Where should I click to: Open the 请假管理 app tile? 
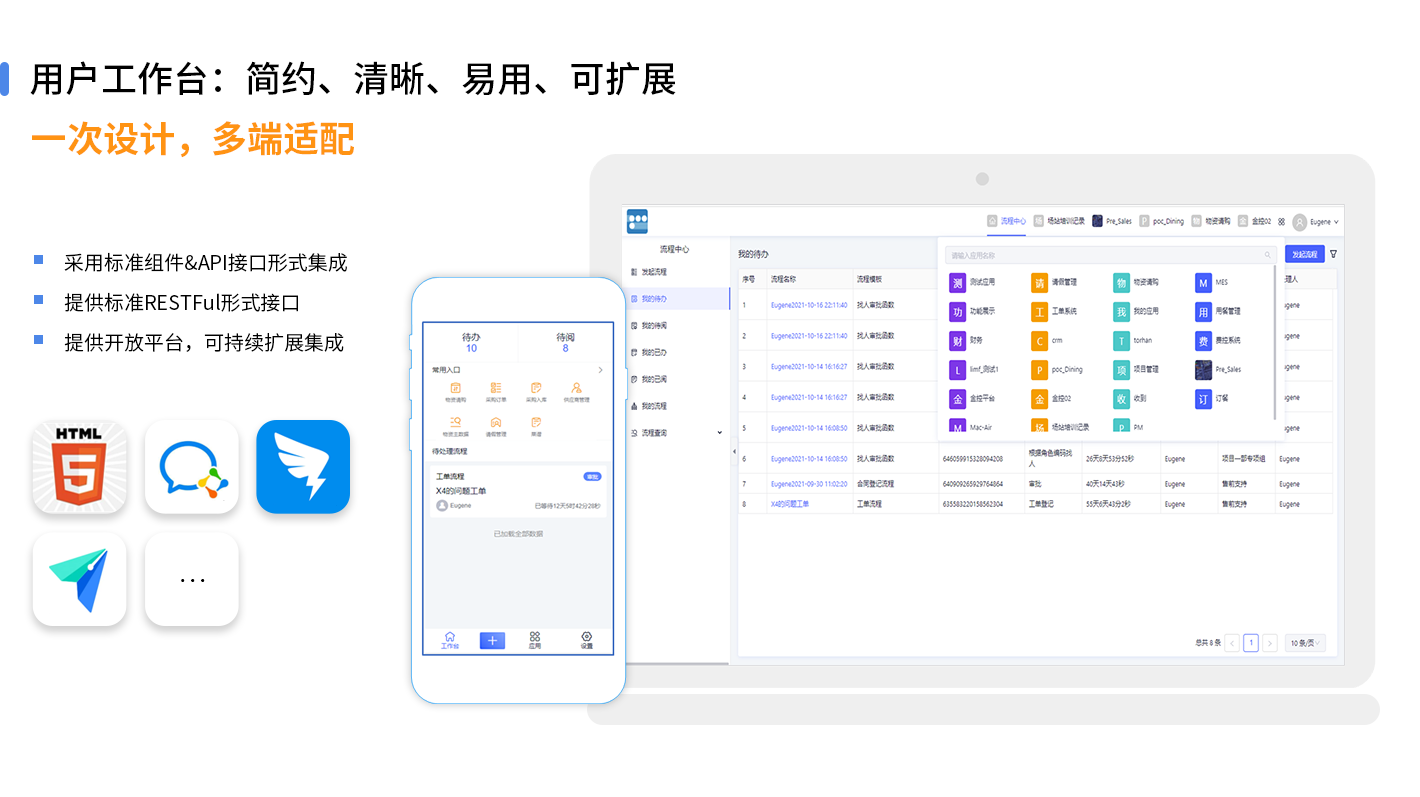point(1055,283)
